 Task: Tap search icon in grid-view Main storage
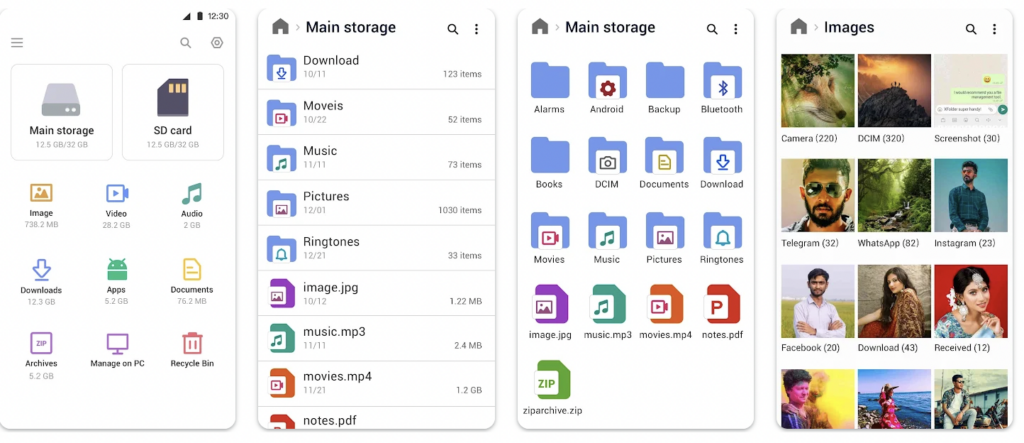click(712, 29)
